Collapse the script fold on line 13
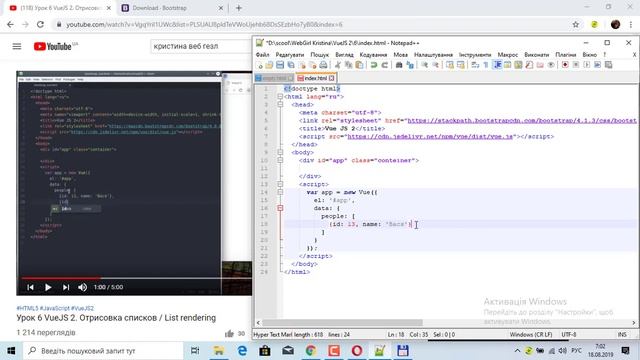The width and height of the screenshot is (640, 360). click(280, 184)
